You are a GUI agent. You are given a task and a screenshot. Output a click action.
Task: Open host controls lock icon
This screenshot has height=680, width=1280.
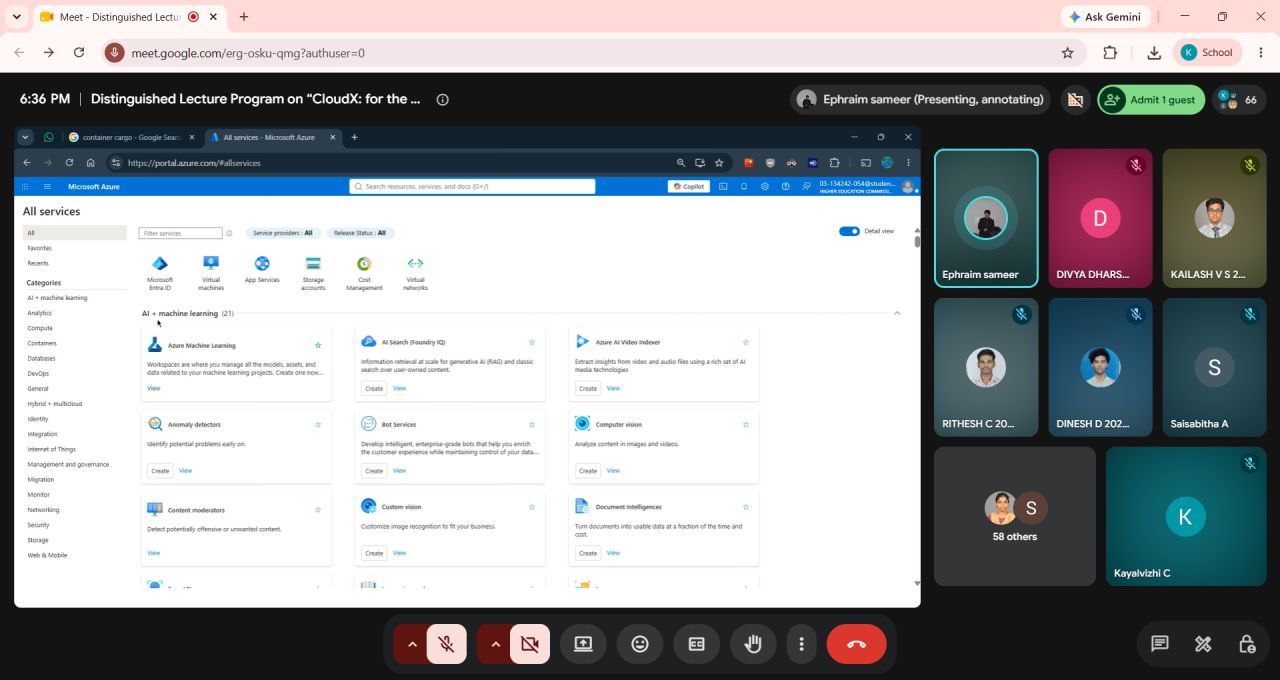click(1247, 644)
